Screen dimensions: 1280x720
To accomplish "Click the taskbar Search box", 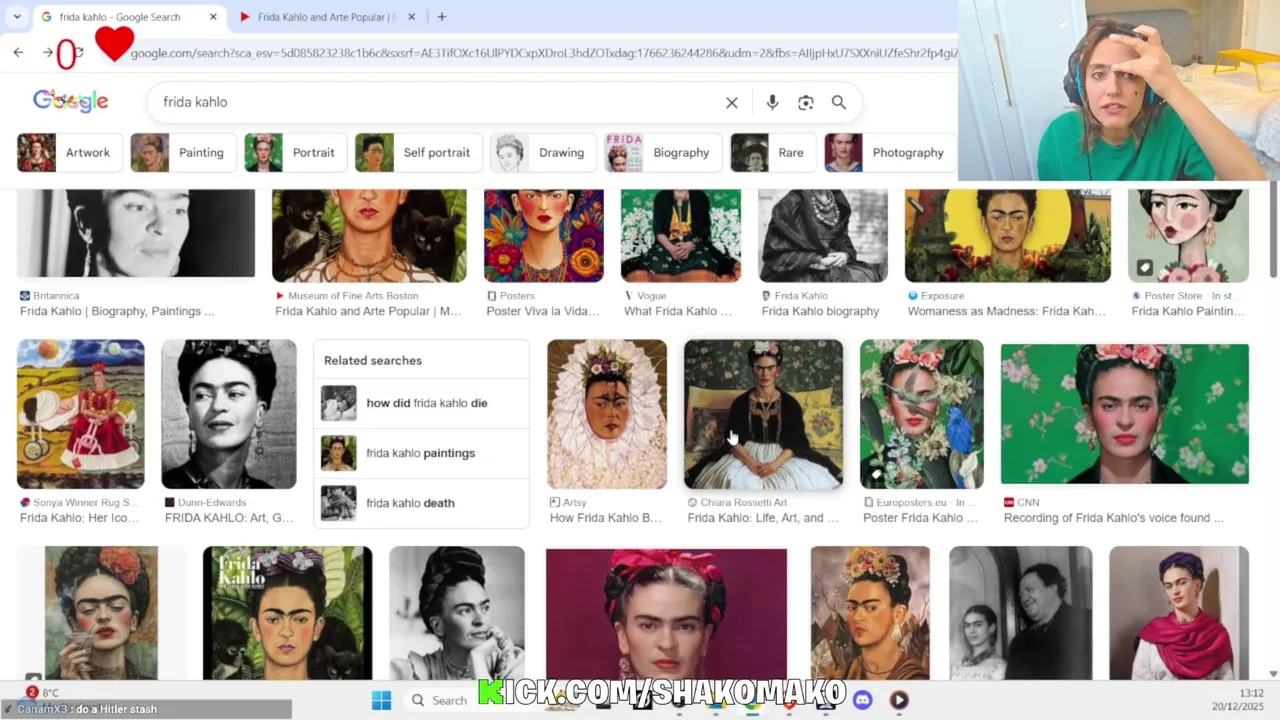I will 440,700.
